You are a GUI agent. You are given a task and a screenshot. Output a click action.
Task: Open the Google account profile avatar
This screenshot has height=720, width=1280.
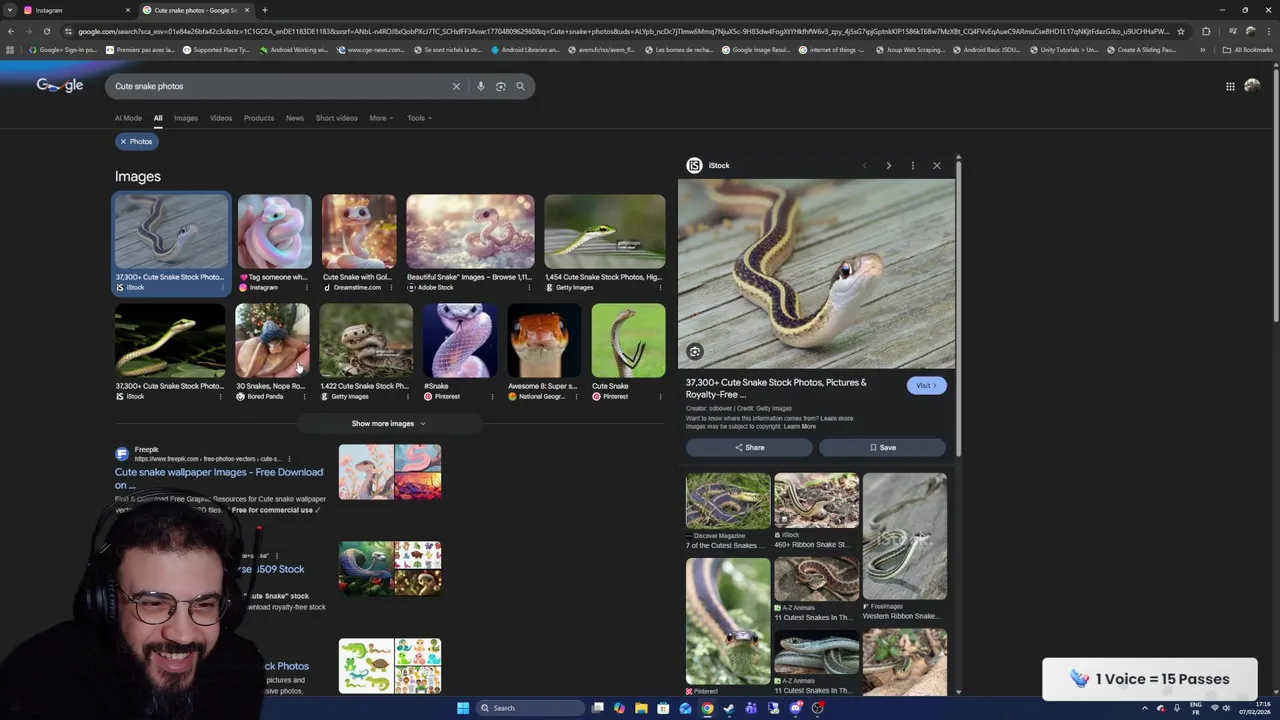pyautogui.click(x=1252, y=86)
